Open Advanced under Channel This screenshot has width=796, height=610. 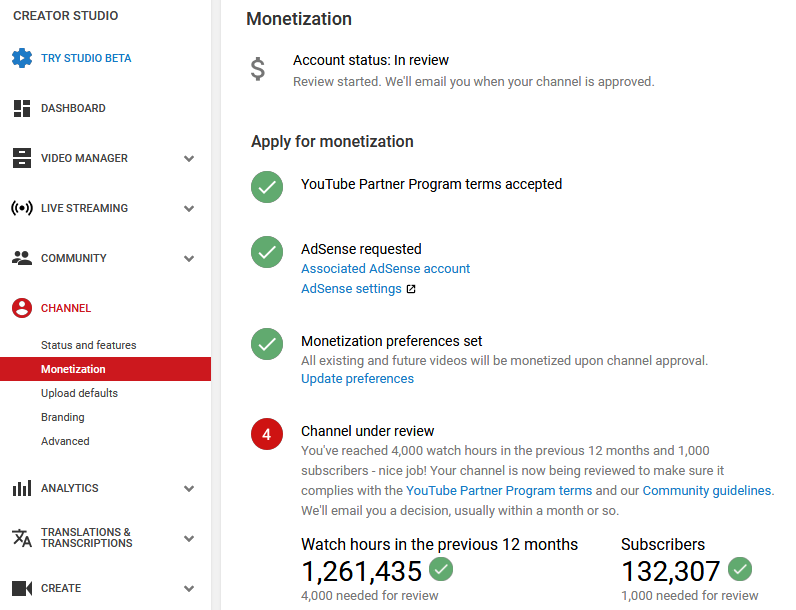[x=65, y=441]
